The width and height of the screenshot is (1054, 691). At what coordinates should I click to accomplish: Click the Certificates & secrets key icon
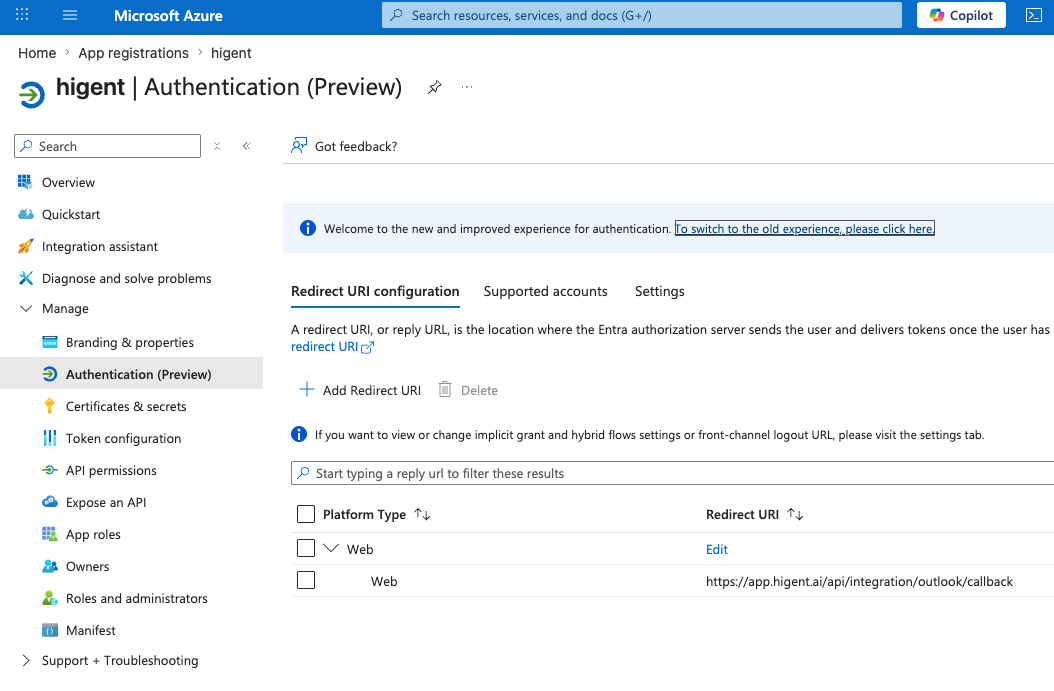coord(50,406)
